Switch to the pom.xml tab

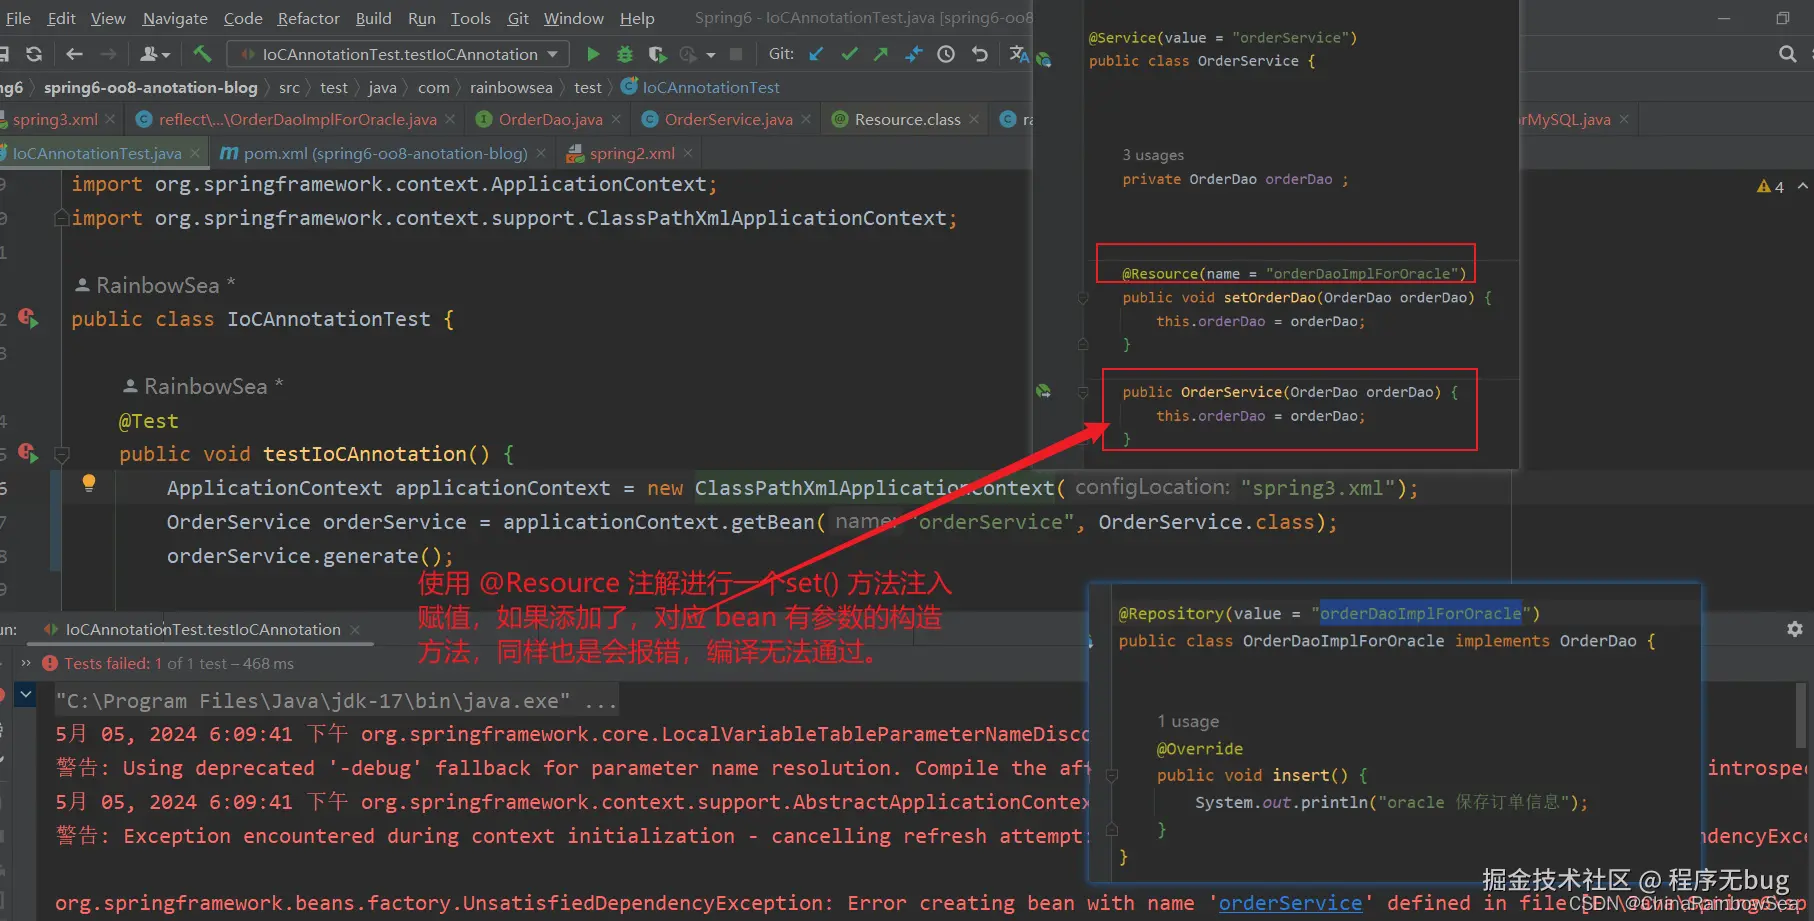tap(385, 153)
